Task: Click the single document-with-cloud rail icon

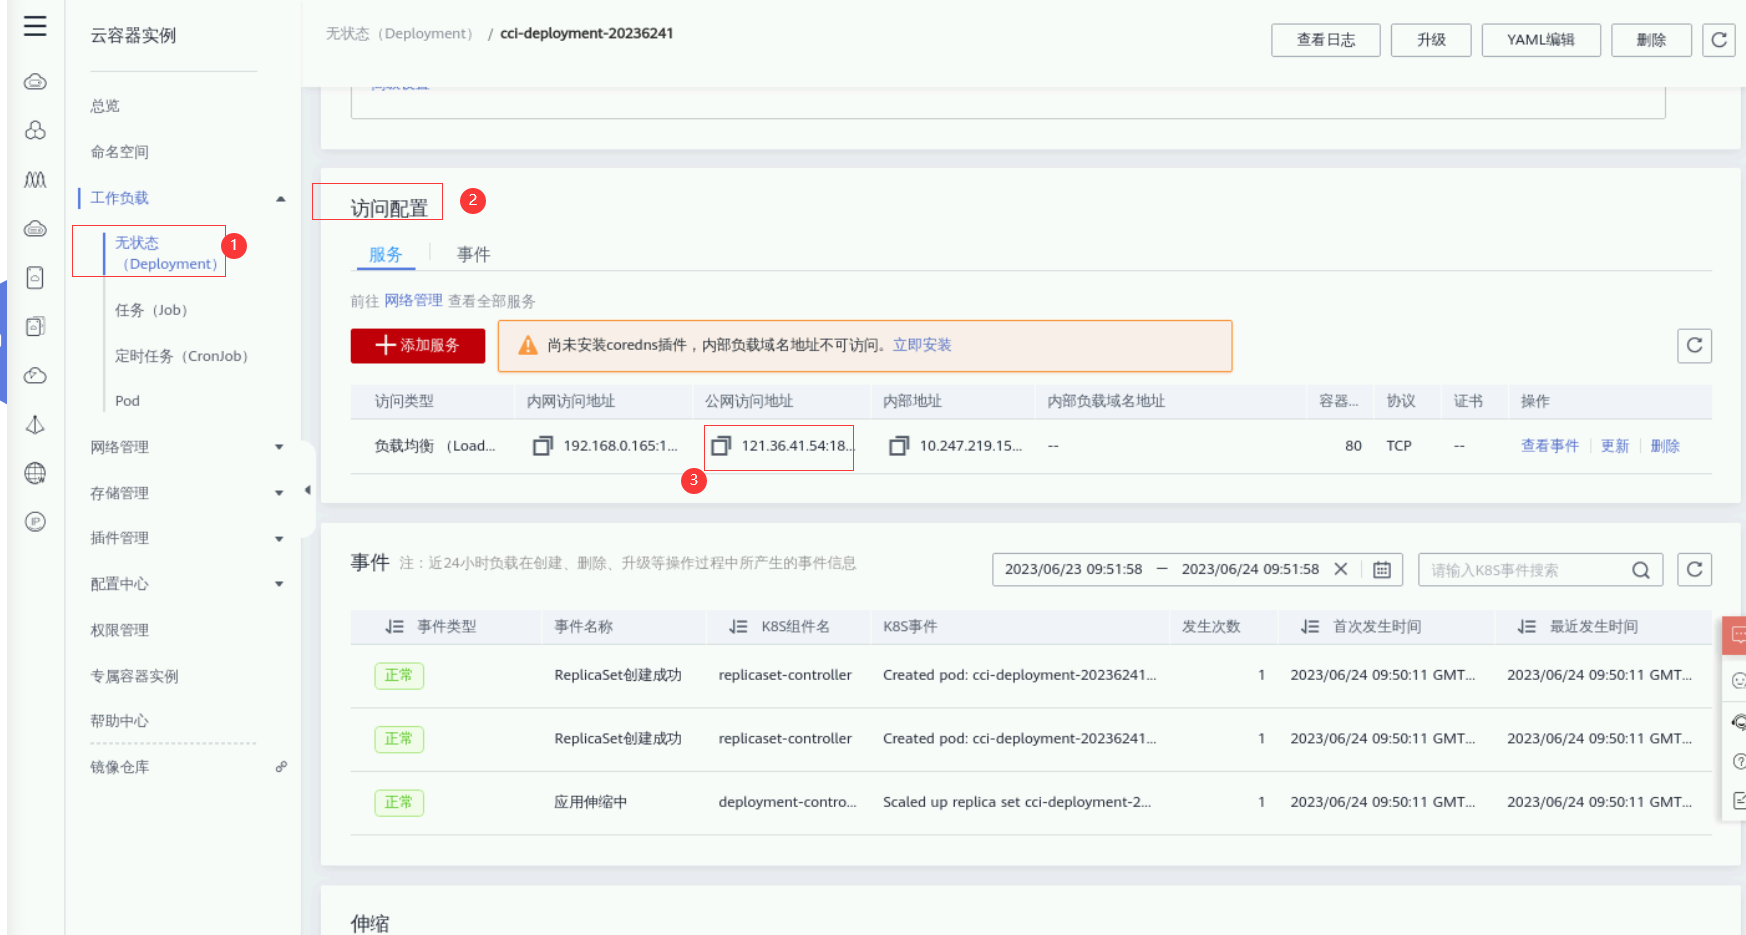Action: tap(35, 278)
